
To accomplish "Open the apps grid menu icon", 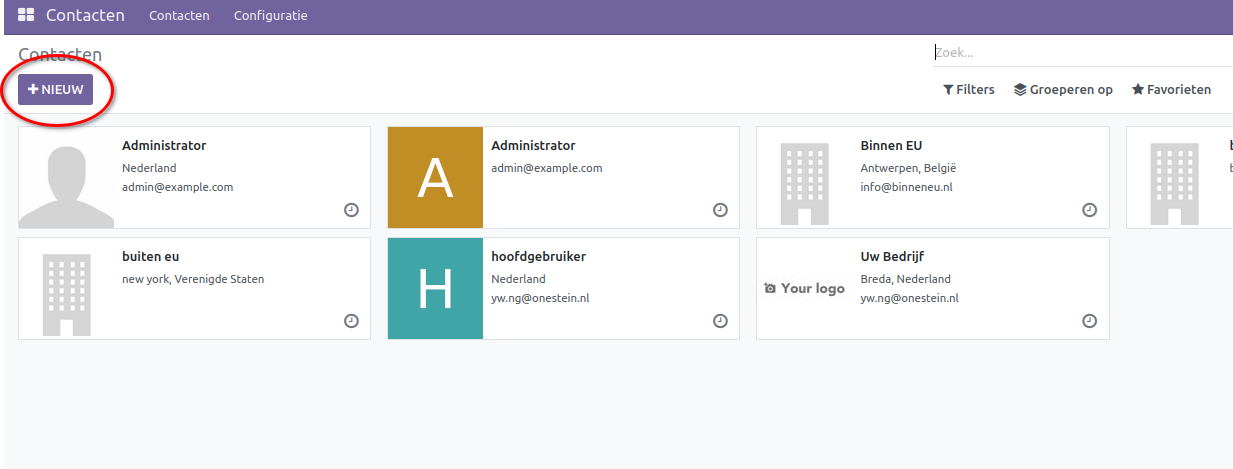I will 26,16.
